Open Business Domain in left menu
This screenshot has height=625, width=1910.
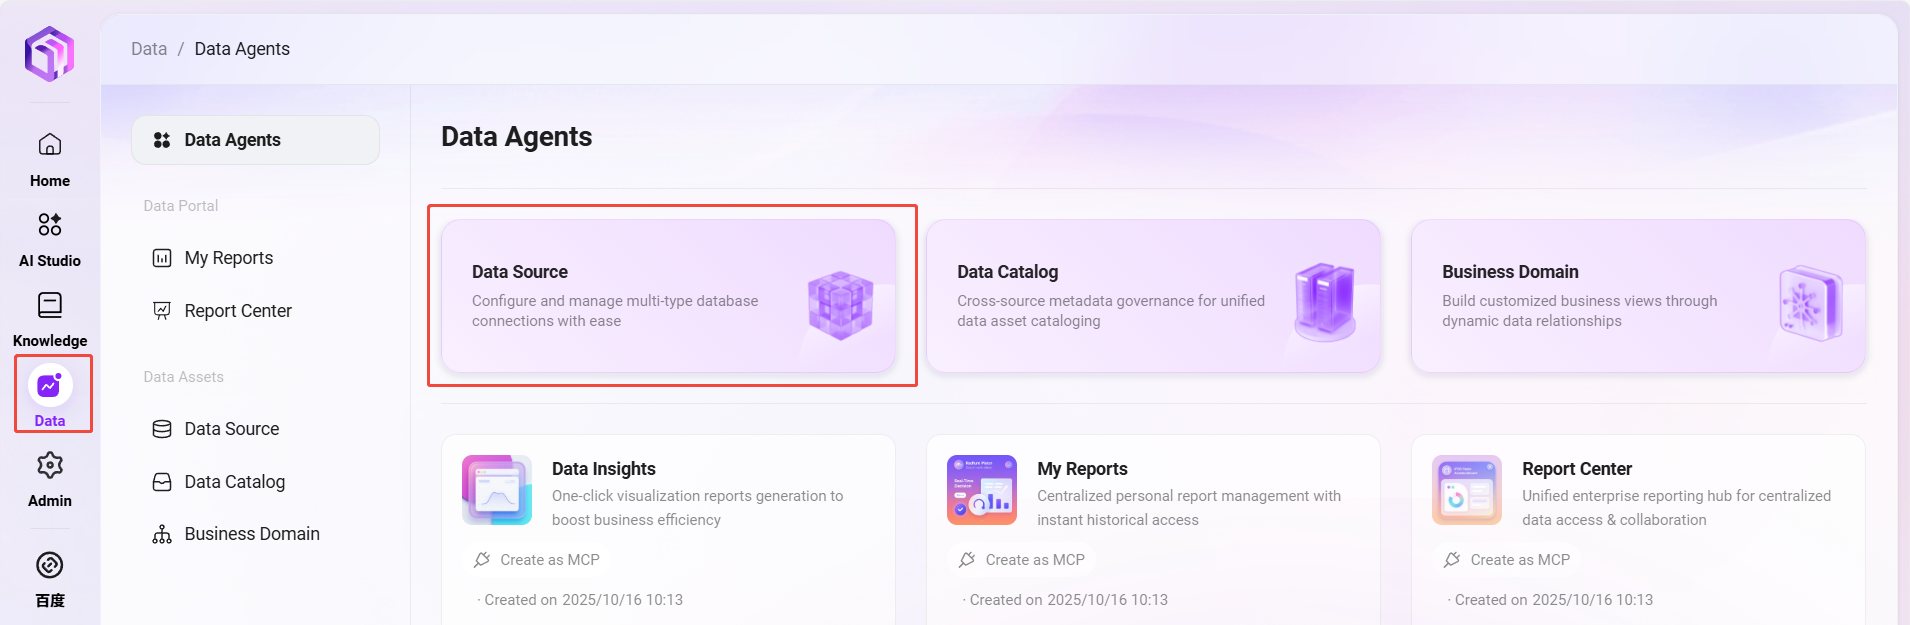(251, 534)
